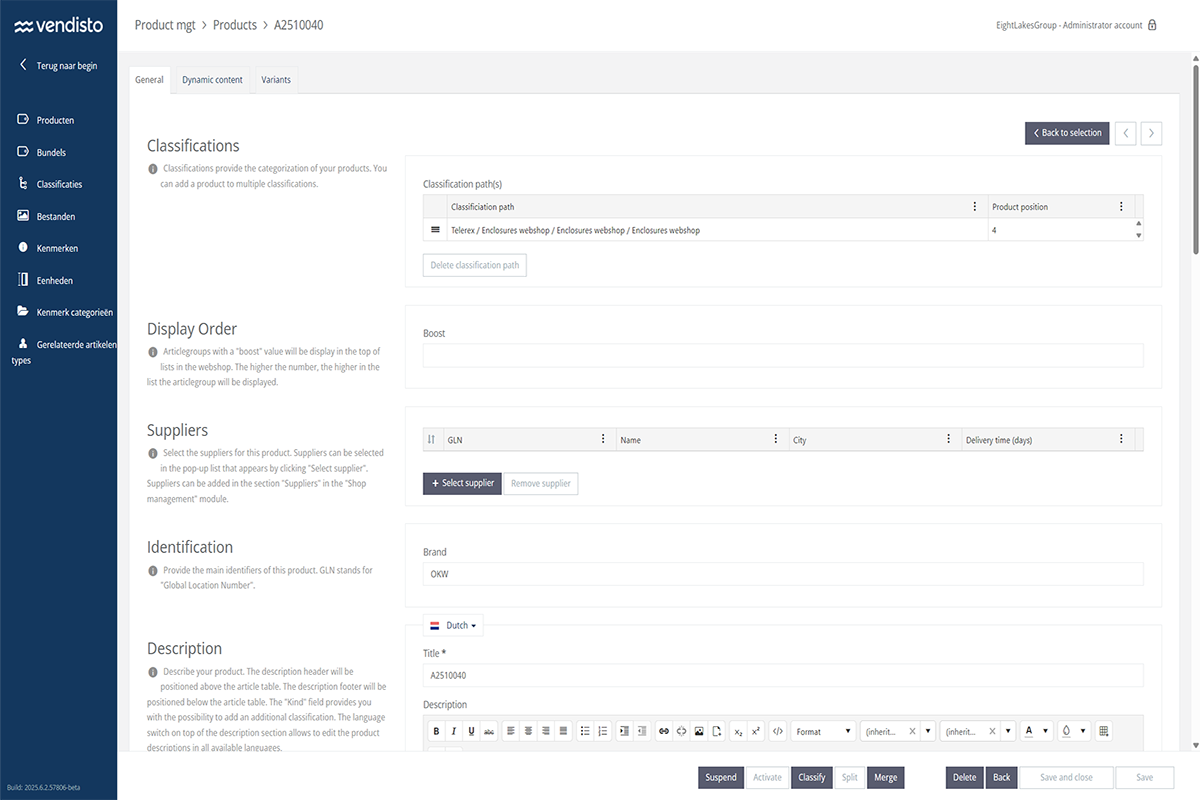Click the create table icon
This screenshot has width=1200, height=800.
click(x=1104, y=731)
